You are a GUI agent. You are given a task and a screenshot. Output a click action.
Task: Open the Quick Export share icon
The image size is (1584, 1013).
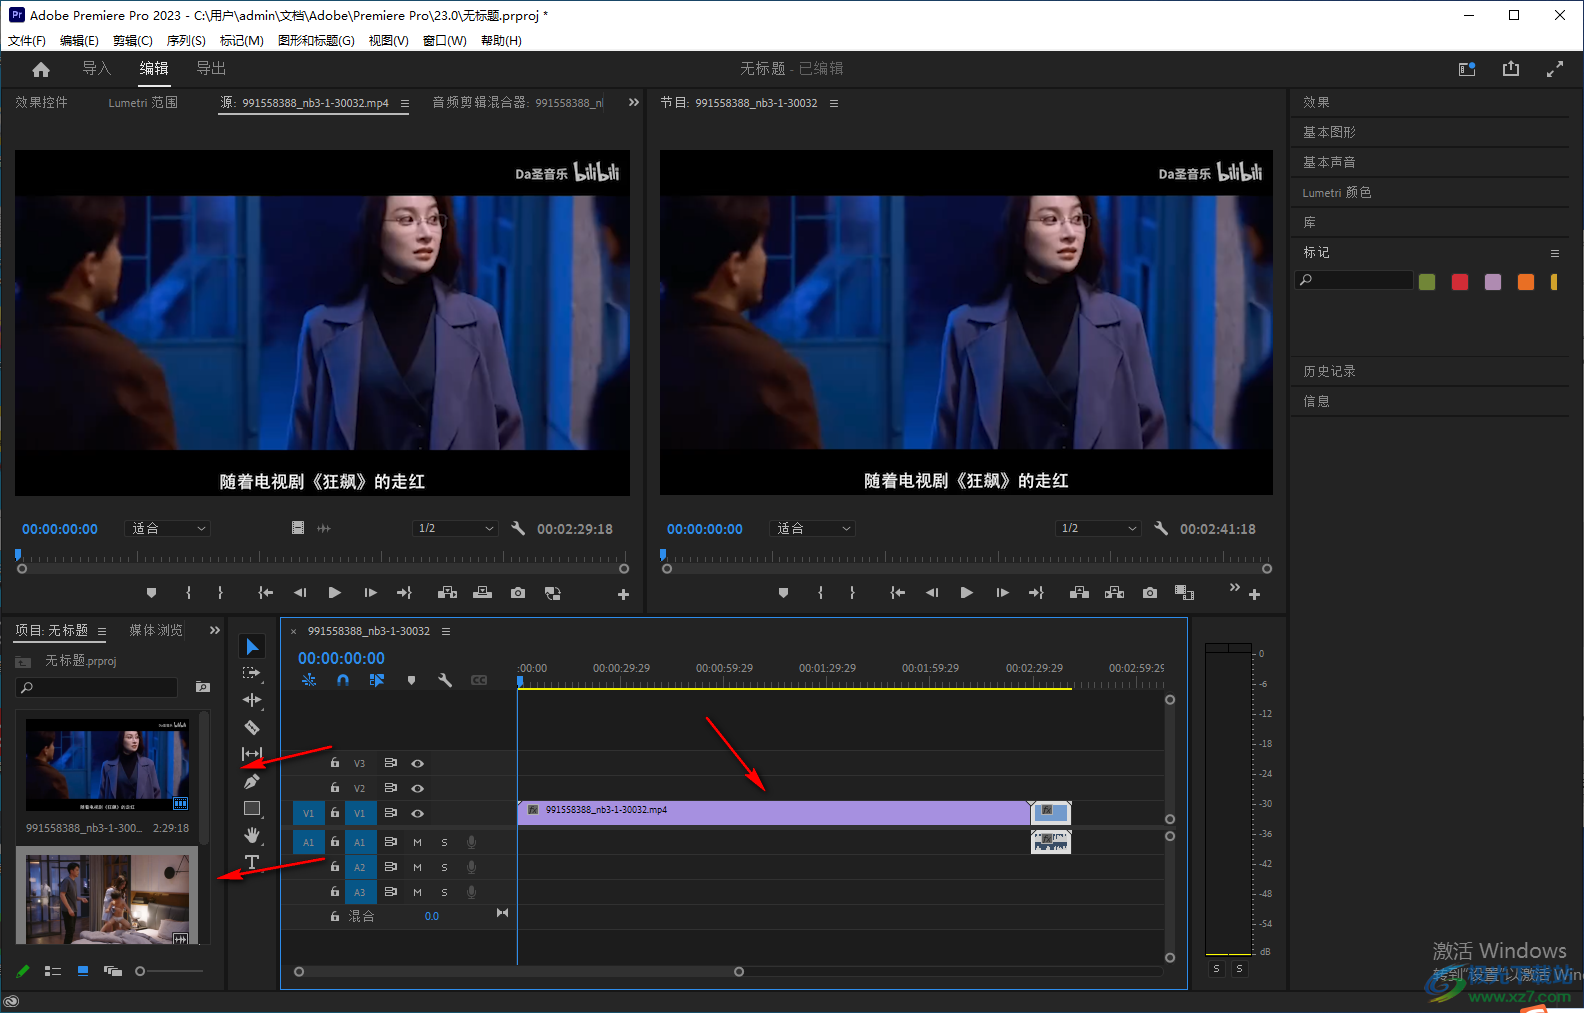pos(1511,69)
